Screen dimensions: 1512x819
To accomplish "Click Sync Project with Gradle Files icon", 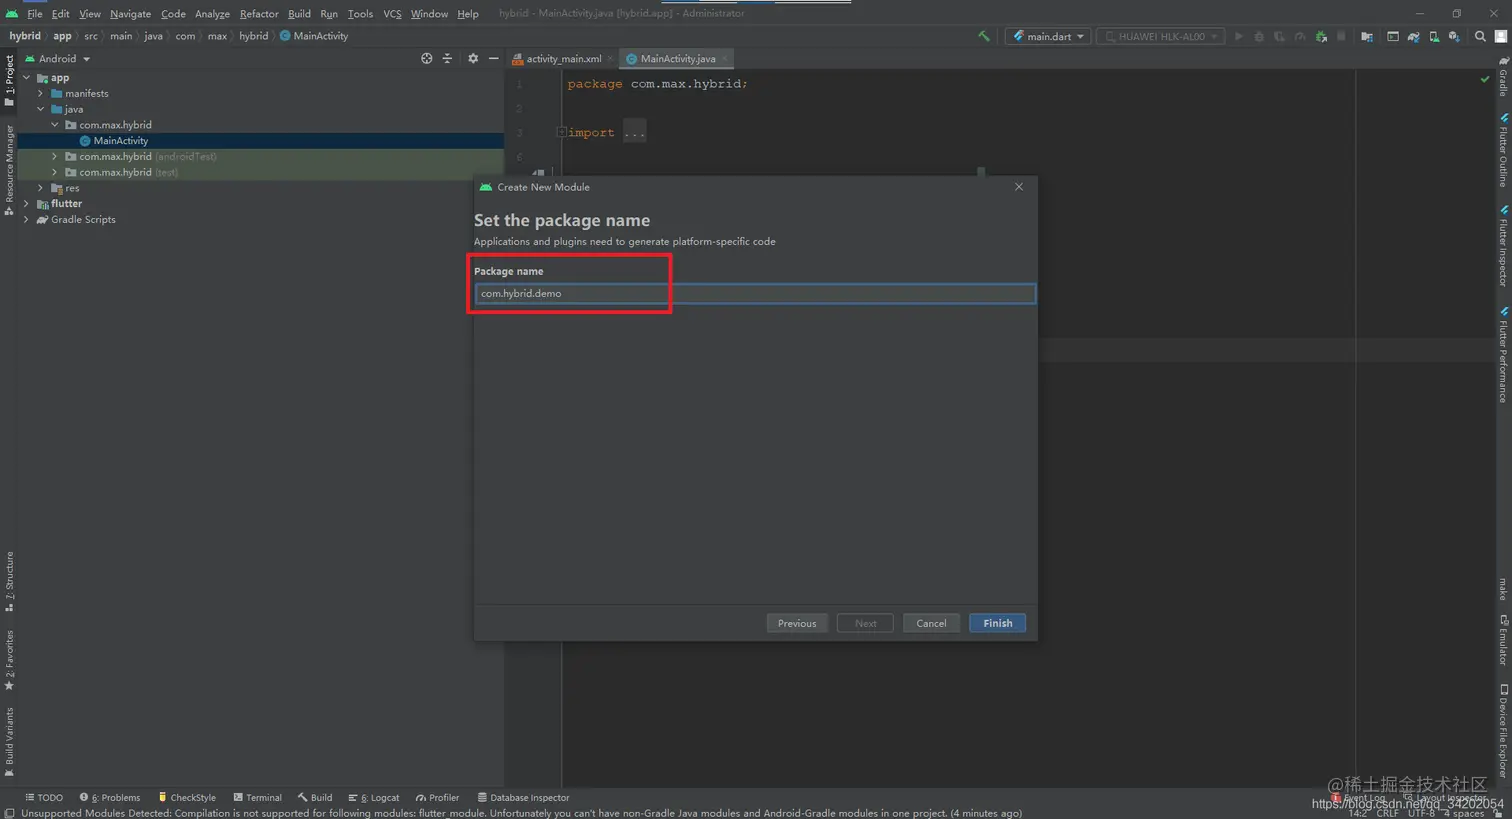I will click(x=1413, y=36).
